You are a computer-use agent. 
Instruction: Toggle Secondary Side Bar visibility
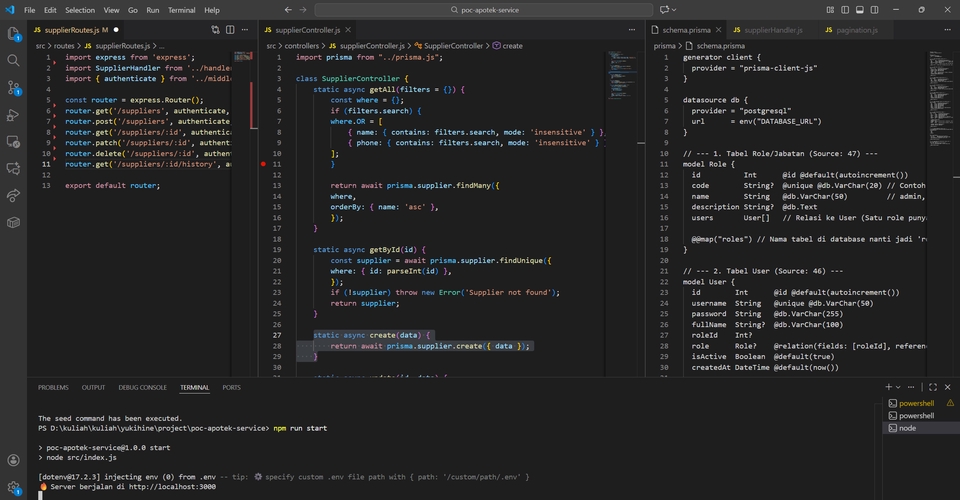[874, 10]
